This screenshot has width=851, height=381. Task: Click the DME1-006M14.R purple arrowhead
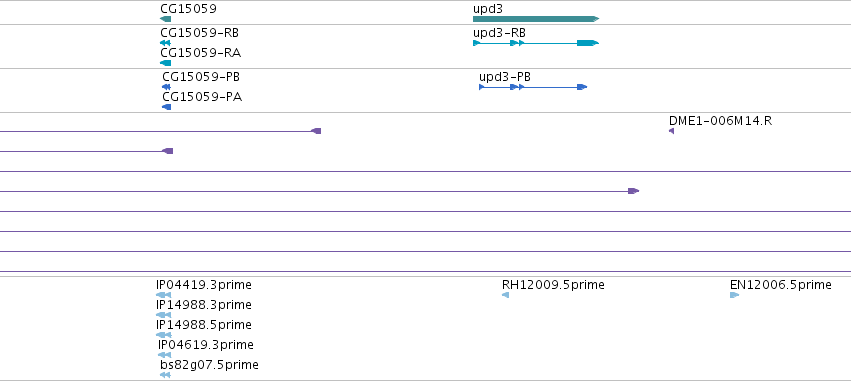(x=671, y=131)
